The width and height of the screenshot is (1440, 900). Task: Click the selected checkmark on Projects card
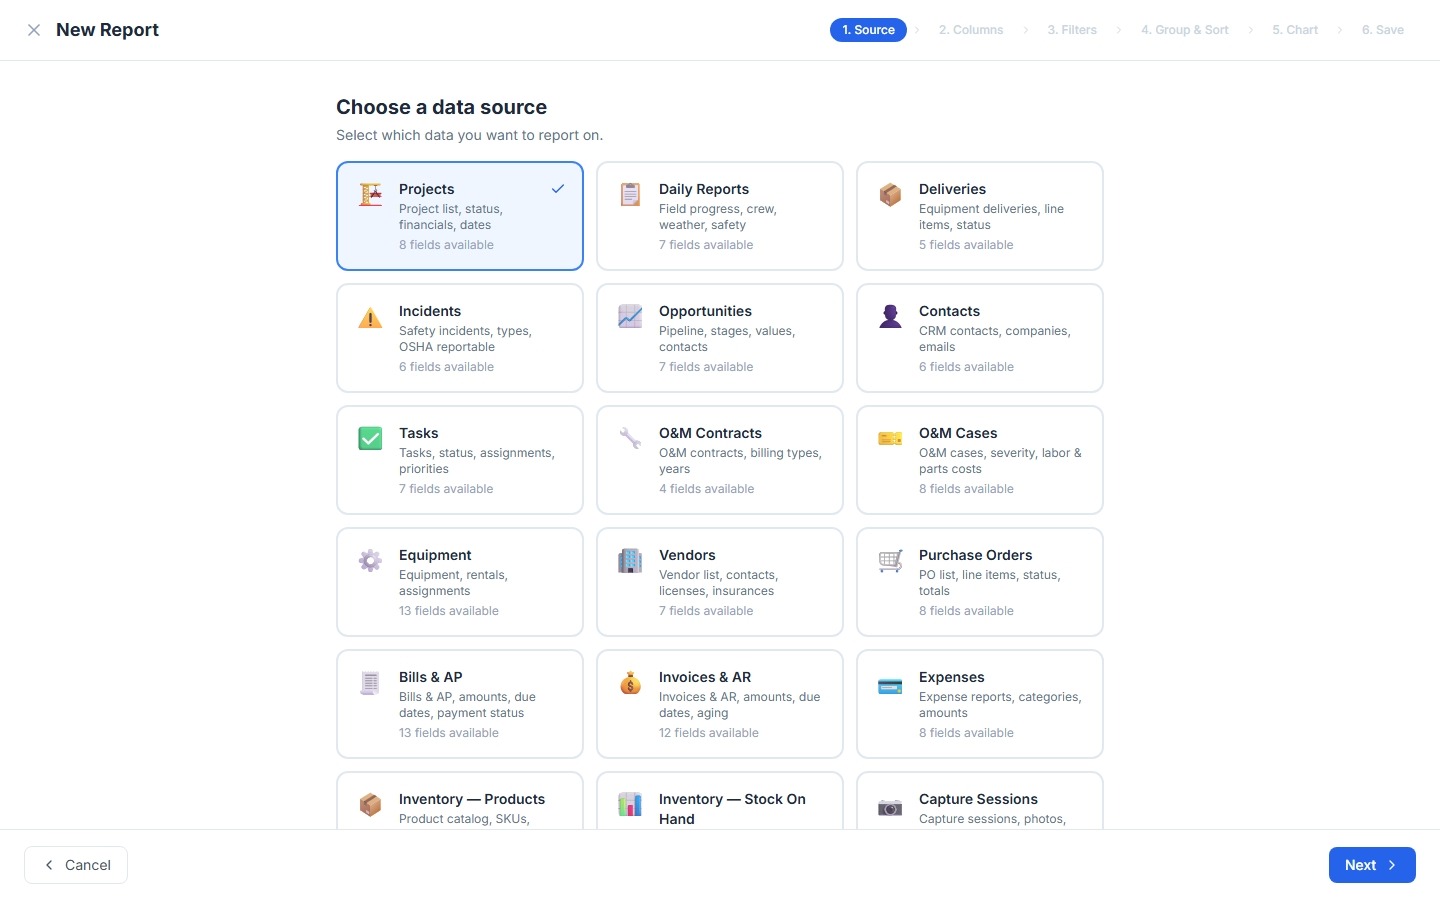[x=558, y=188]
